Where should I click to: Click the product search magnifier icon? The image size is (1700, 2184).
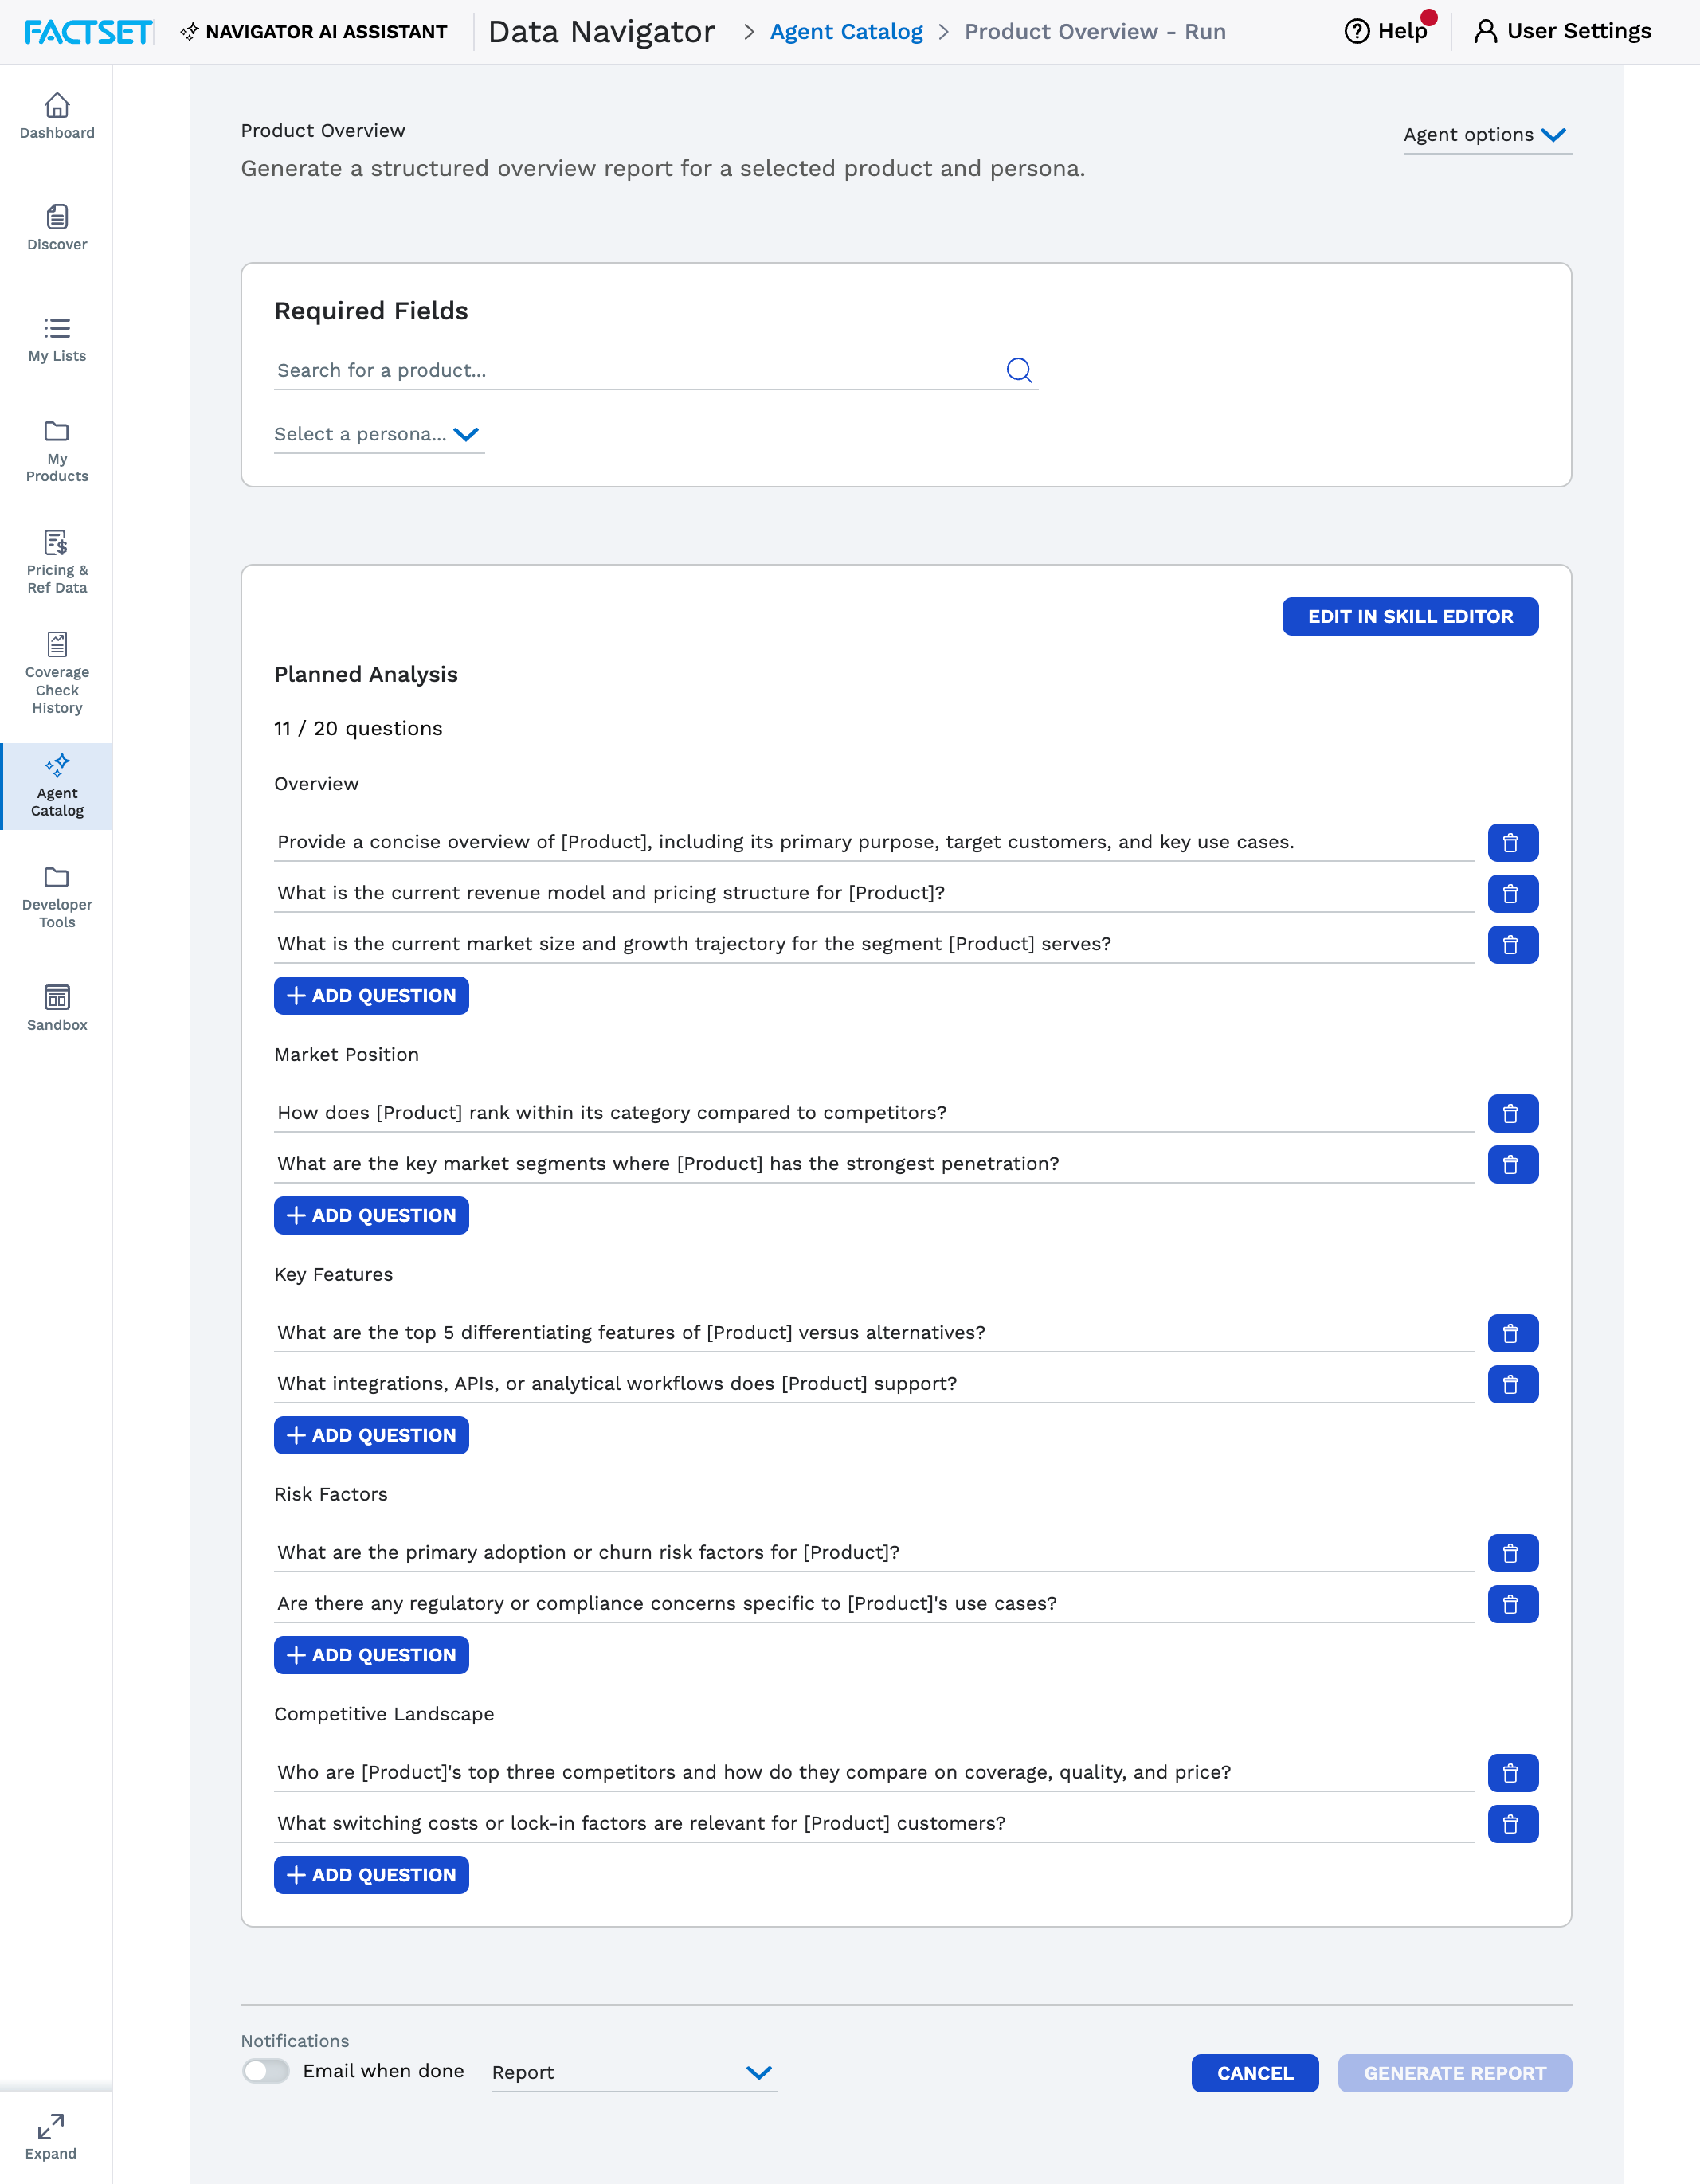coord(1019,370)
